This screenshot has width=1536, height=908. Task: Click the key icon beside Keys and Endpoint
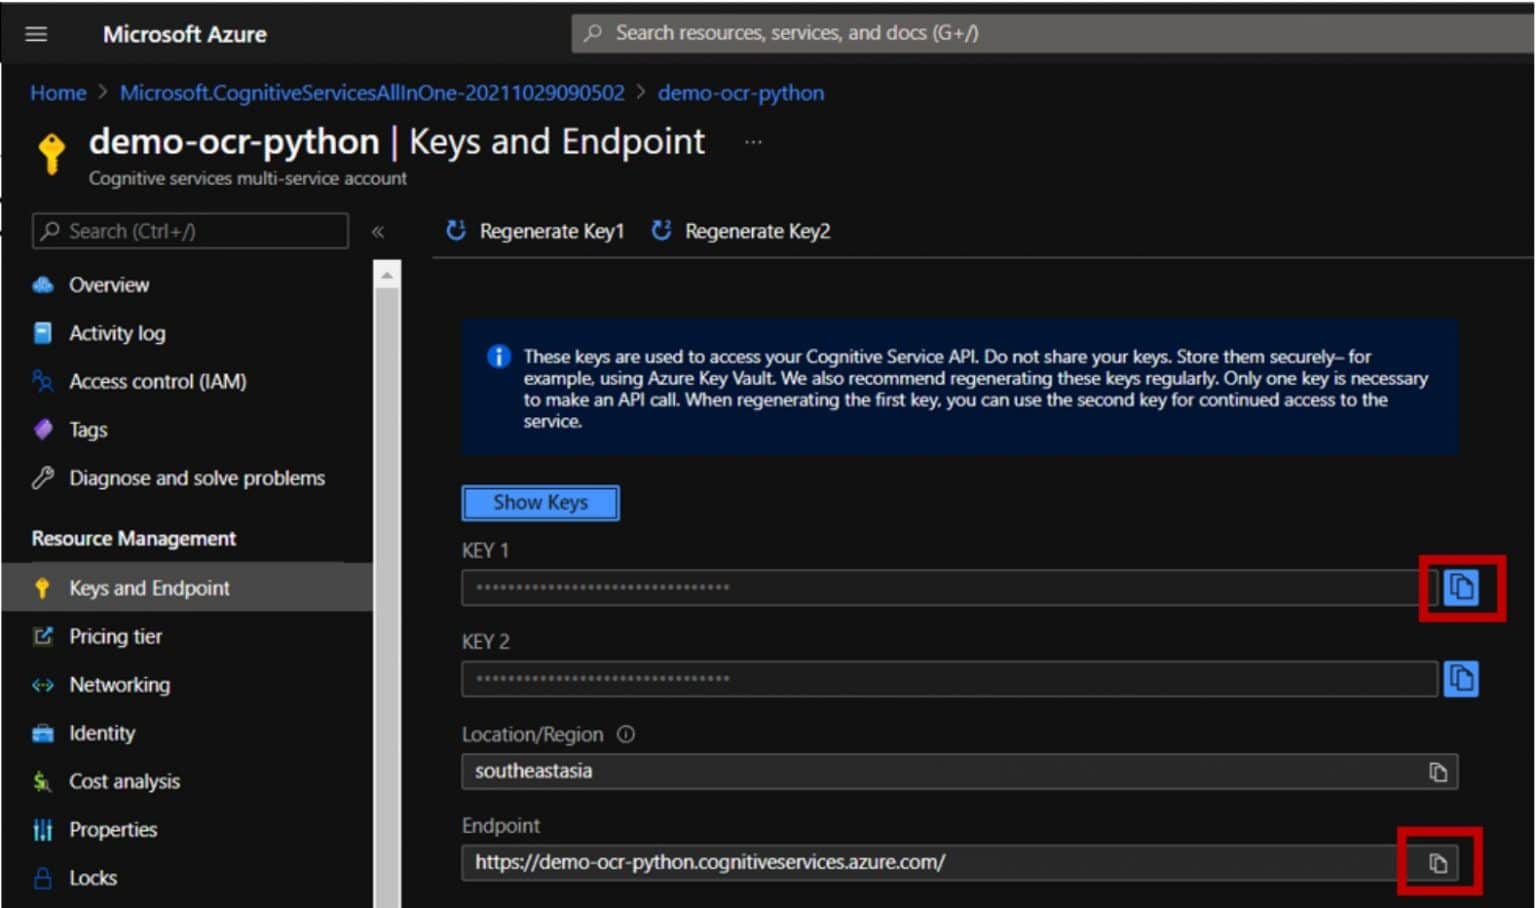[42, 588]
